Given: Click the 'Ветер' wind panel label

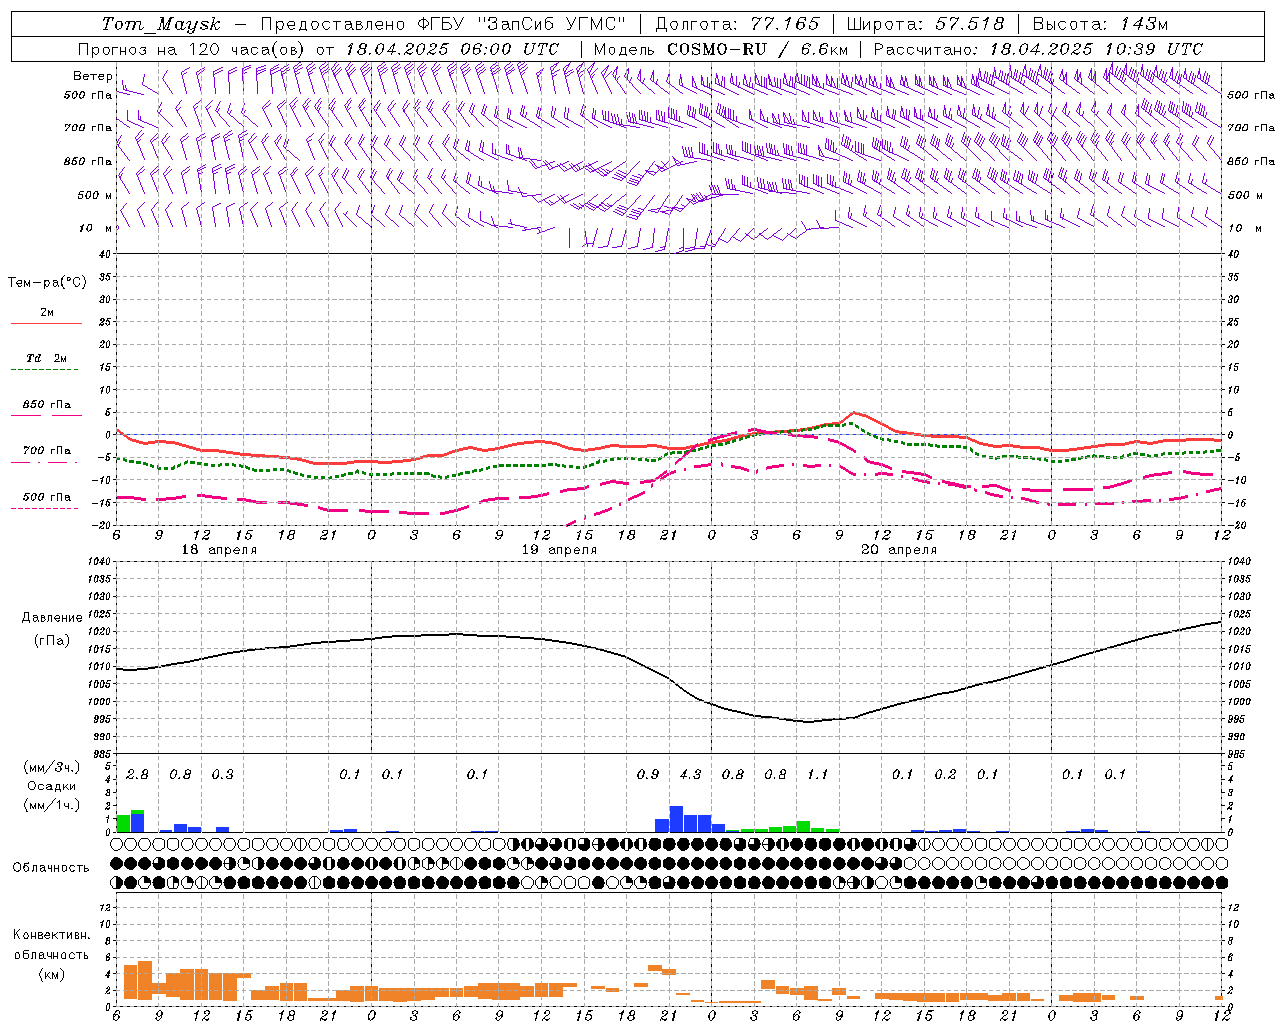Looking at the screenshot, I should [x=92, y=76].
